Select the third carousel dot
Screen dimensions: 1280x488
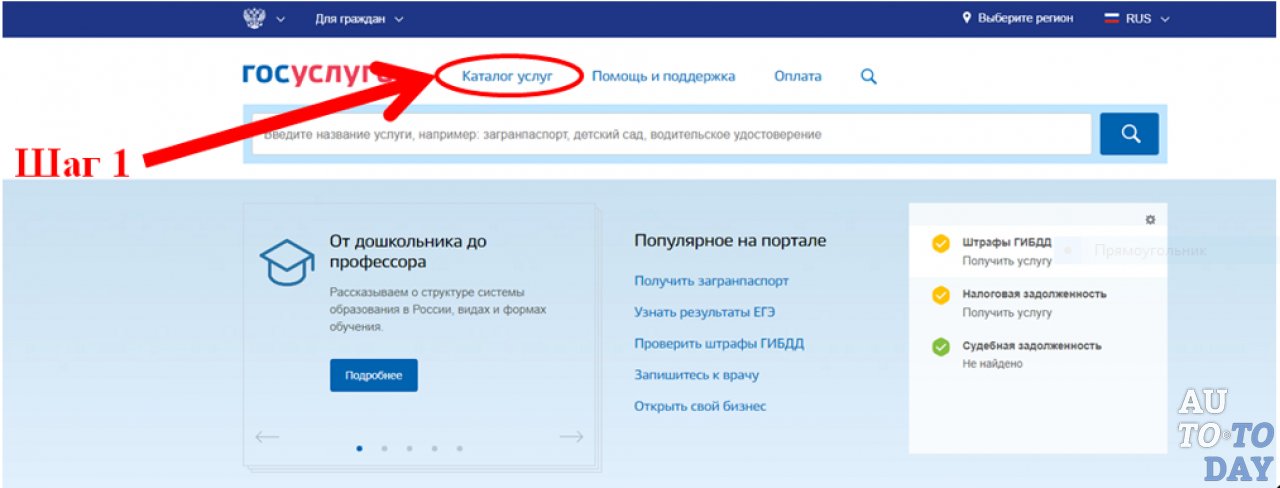coord(410,448)
